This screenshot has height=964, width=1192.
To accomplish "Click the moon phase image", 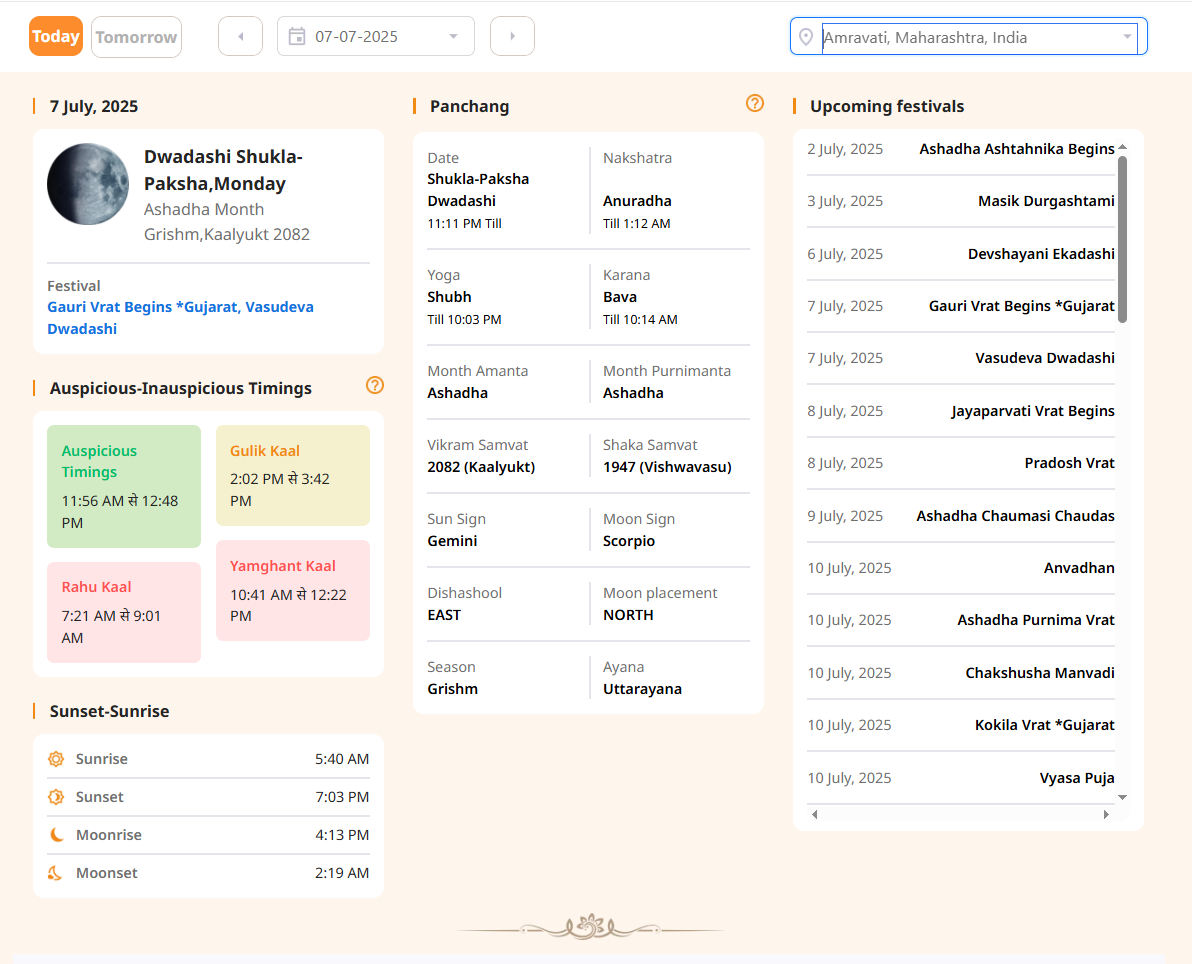I will 88,184.
